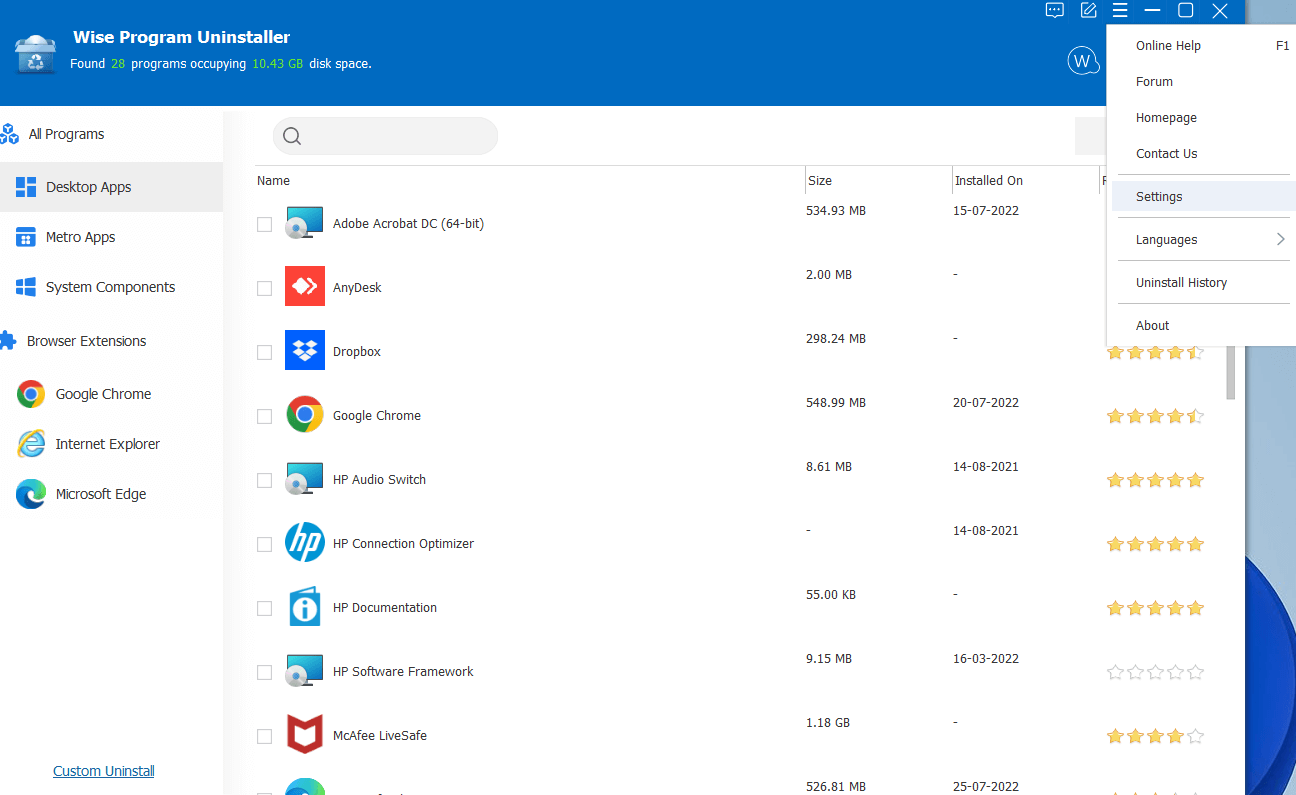Image resolution: width=1296 pixels, height=795 pixels.
Task: Select the HP Connection Optimizer checkbox
Action: (264, 544)
